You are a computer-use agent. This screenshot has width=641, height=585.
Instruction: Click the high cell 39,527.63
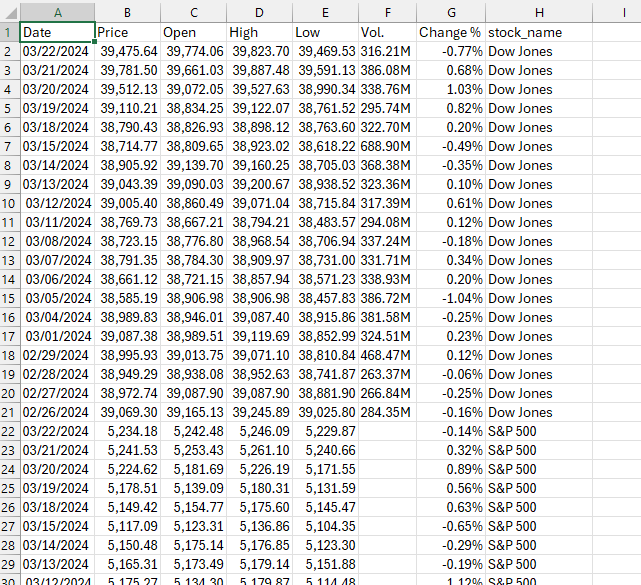pos(260,90)
